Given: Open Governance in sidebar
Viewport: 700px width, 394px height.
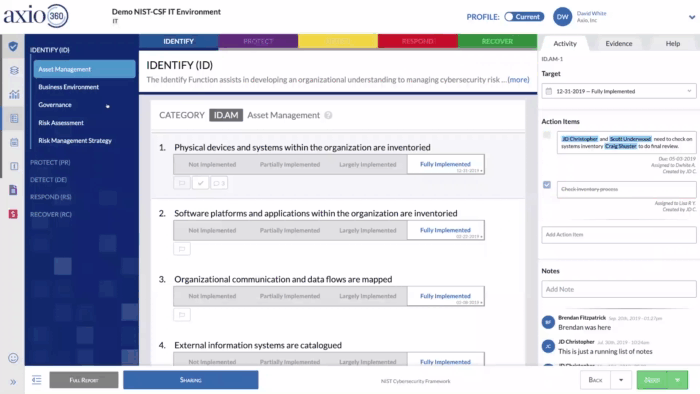Looking at the screenshot, I should tap(55, 105).
